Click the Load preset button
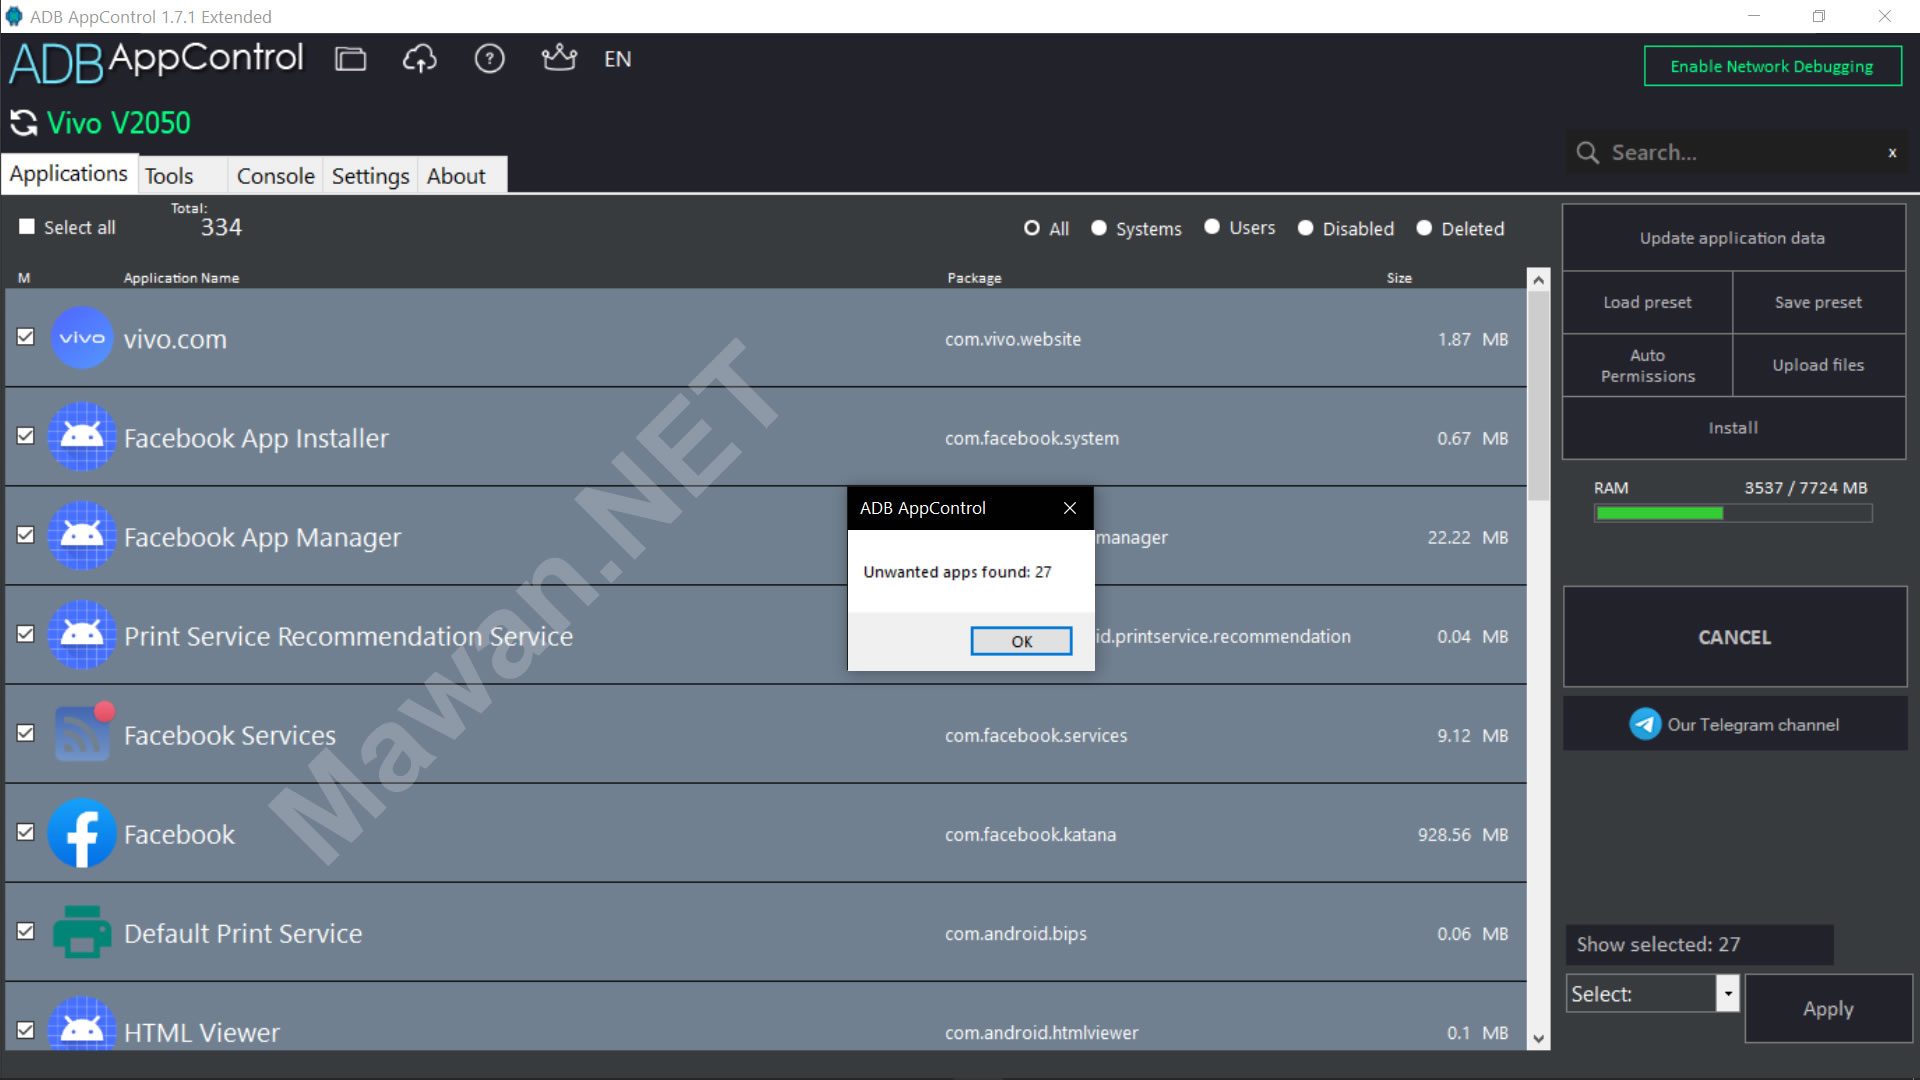Image resolution: width=1920 pixels, height=1080 pixels. (x=1647, y=302)
